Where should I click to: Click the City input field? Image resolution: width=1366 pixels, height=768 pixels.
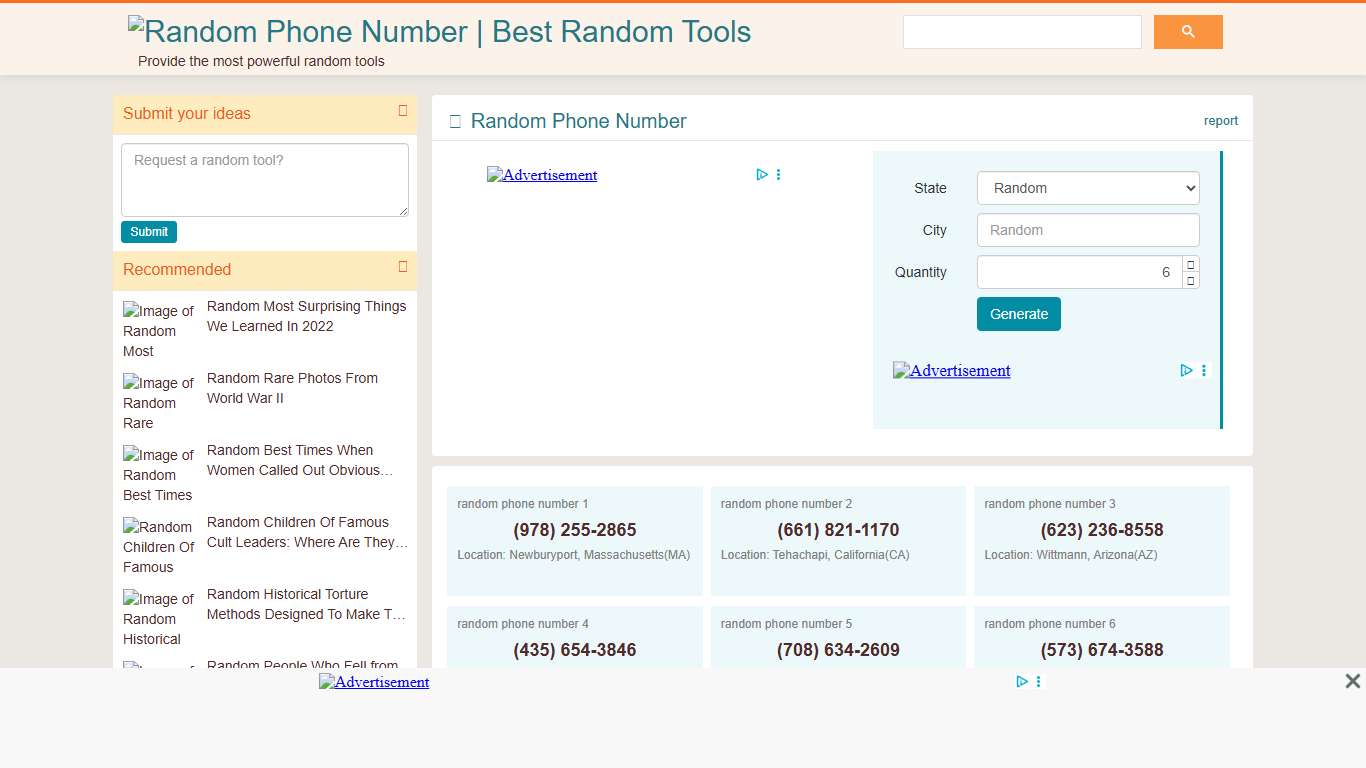1088,230
